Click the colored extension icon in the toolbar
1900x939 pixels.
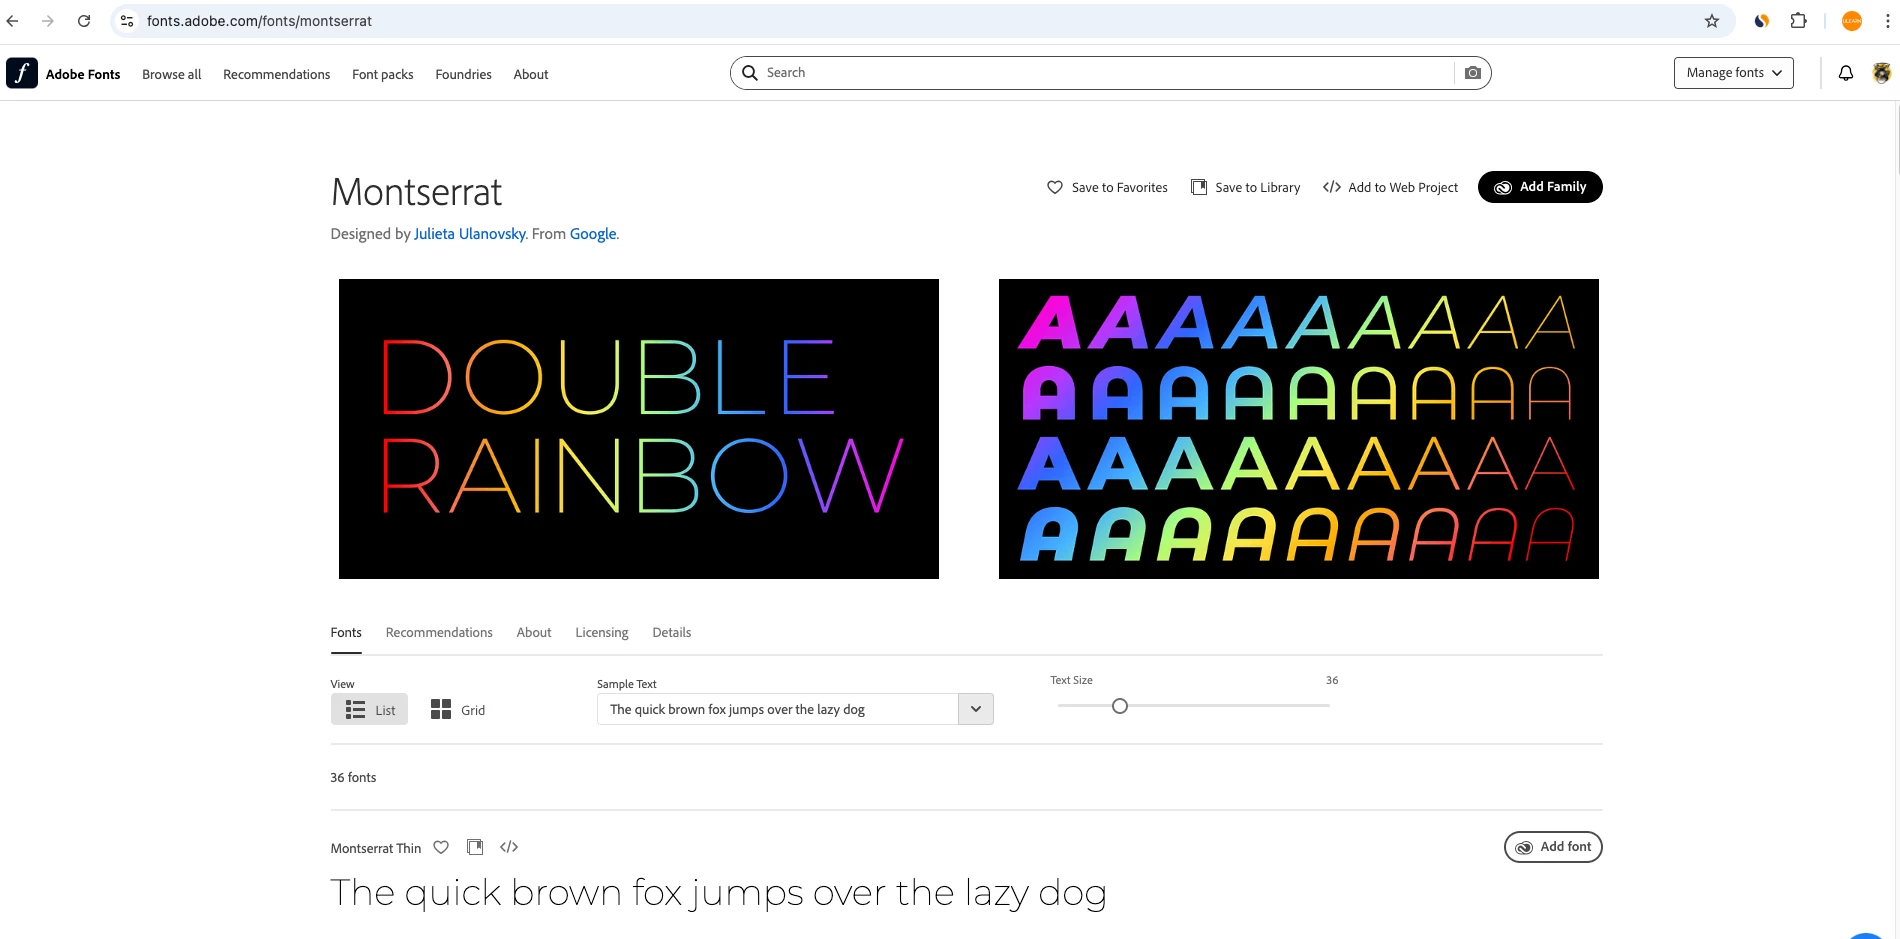pos(1762,21)
